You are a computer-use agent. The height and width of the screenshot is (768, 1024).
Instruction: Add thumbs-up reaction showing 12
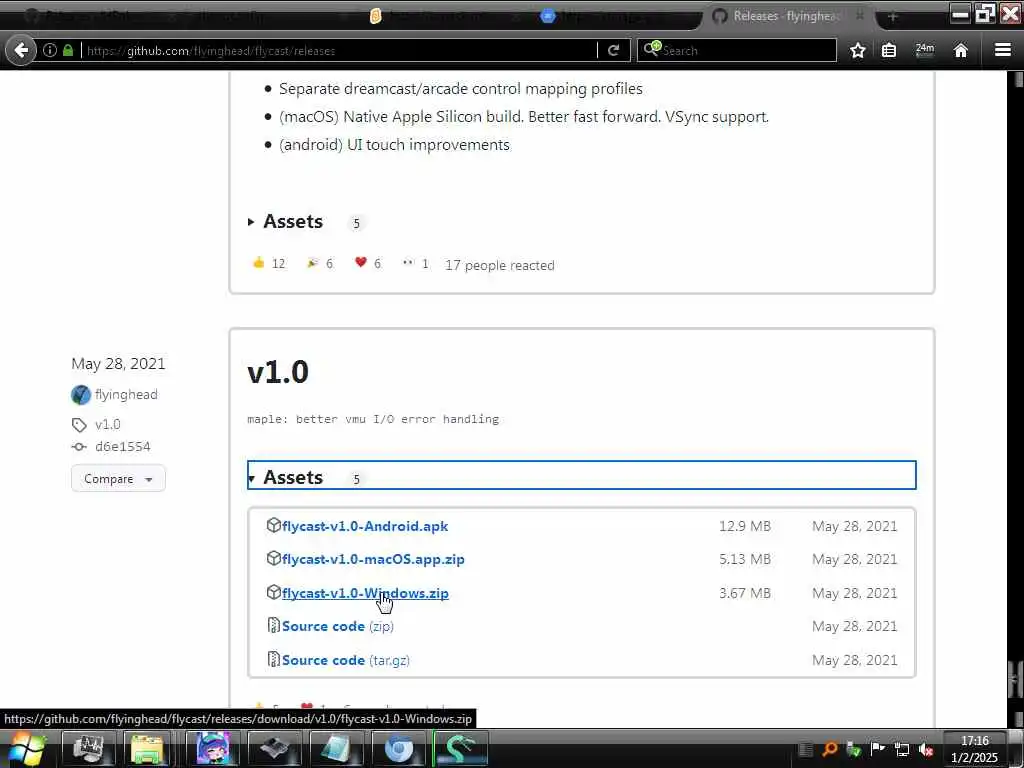click(x=269, y=263)
